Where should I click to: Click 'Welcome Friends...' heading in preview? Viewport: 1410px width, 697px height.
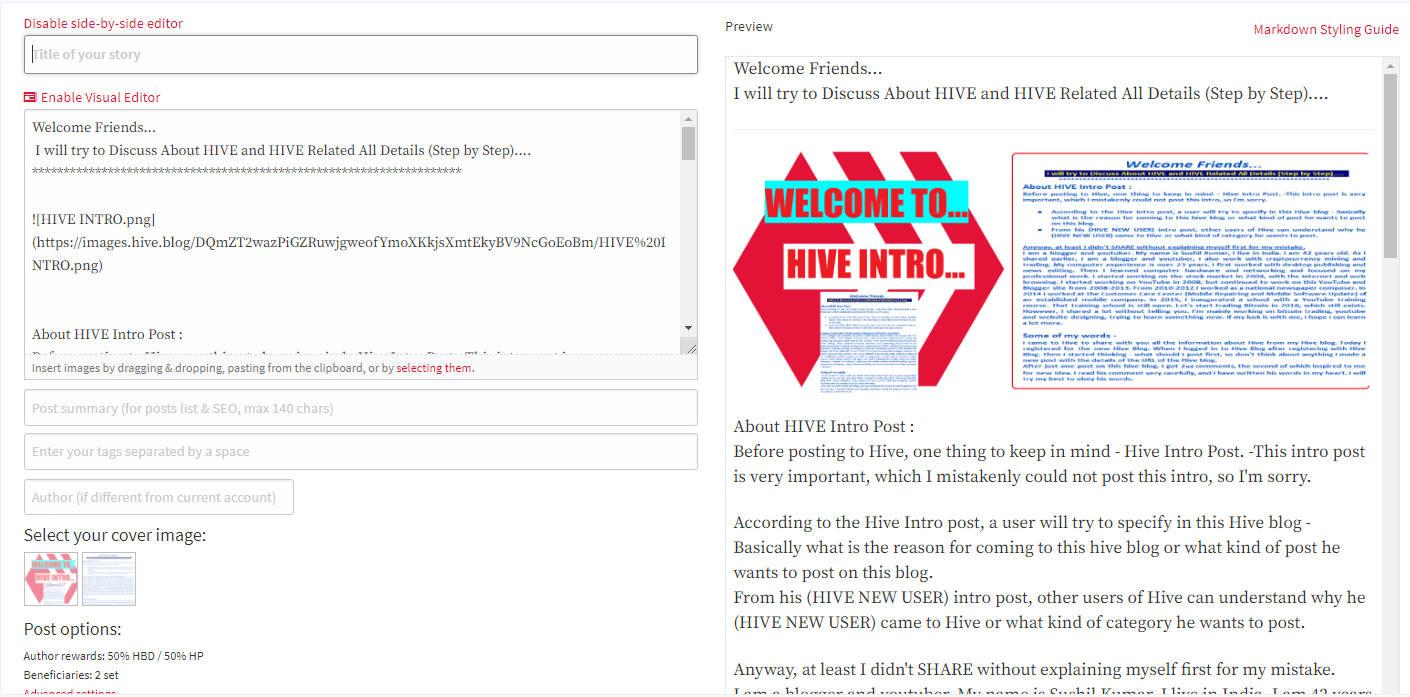pyautogui.click(x=808, y=69)
